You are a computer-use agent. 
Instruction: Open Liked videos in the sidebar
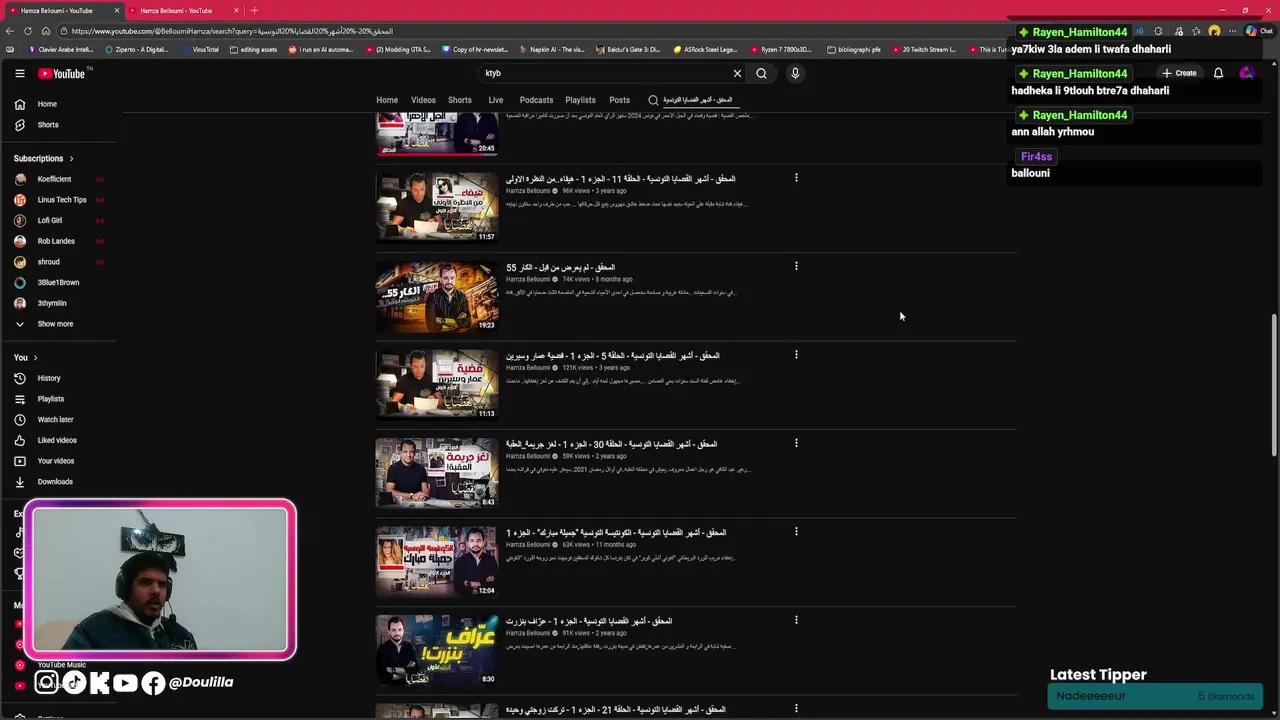(57, 440)
